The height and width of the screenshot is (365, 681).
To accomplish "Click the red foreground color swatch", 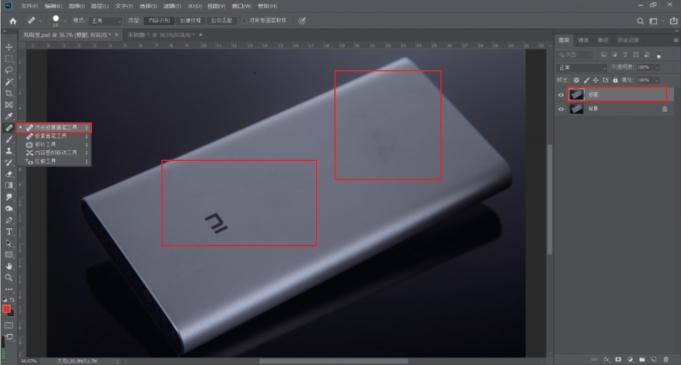I will 6,309.
